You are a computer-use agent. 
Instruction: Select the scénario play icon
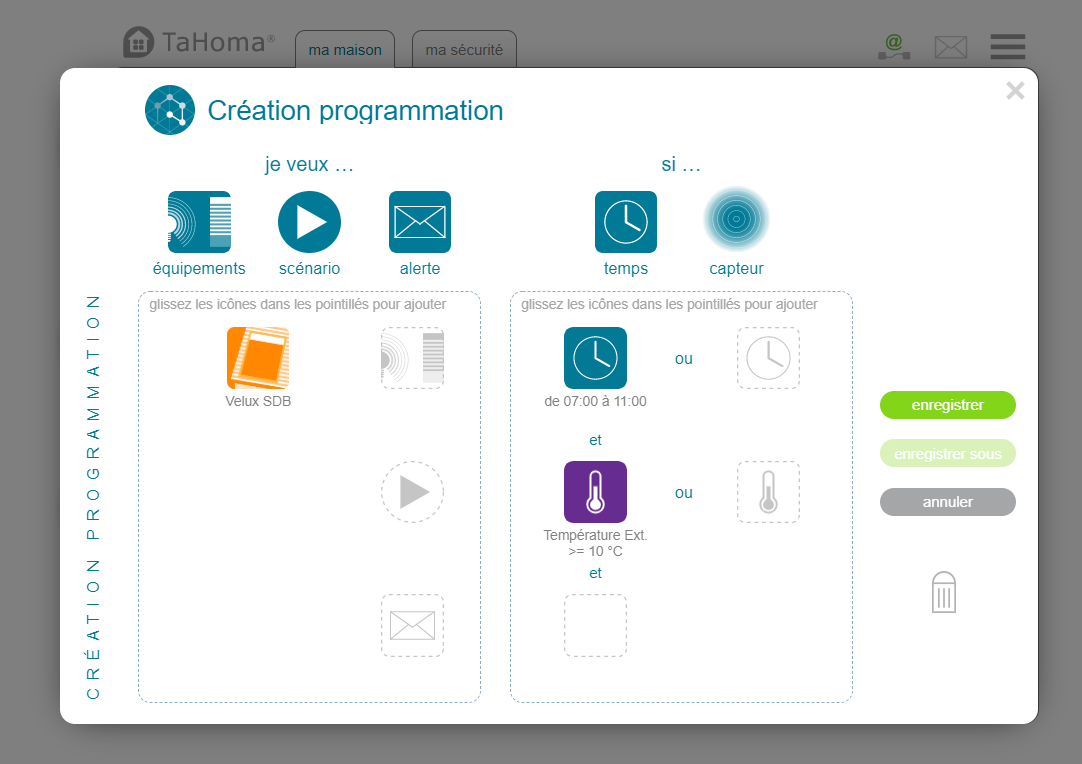pyautogui.click(x=309, y=222)
